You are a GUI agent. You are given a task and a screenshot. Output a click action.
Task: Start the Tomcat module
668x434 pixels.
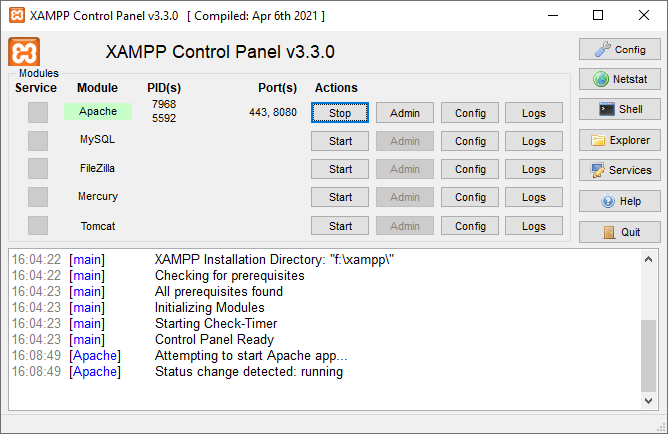(x=340, y=225)
